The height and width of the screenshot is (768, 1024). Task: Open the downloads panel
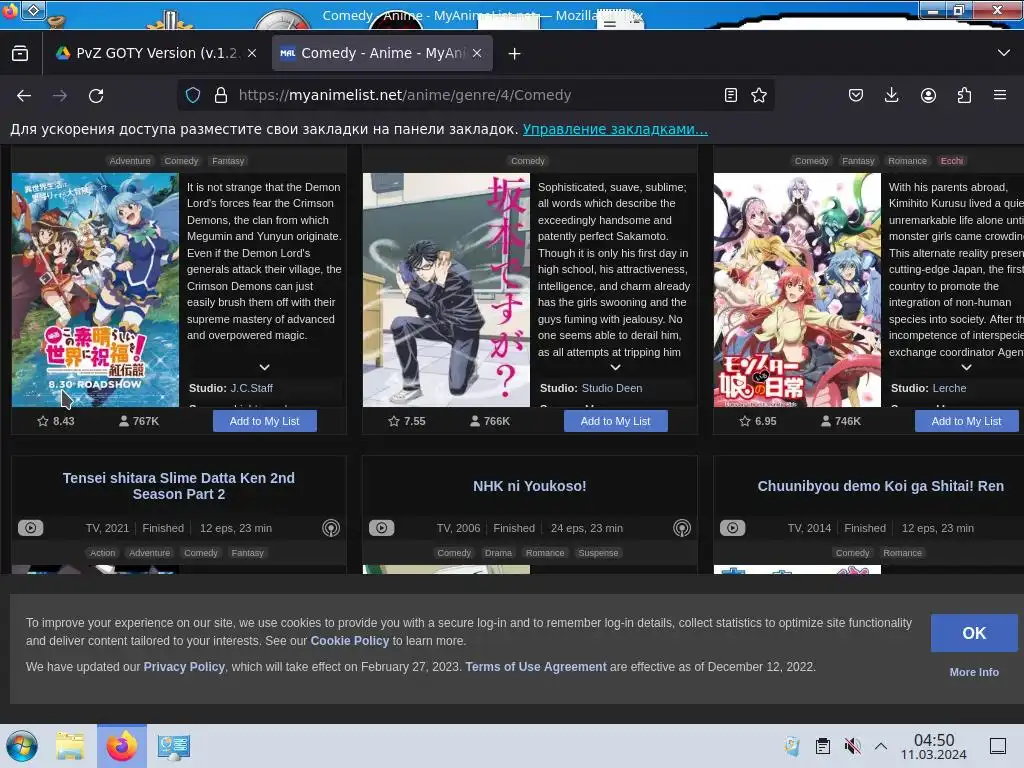[x=891, y=95]
